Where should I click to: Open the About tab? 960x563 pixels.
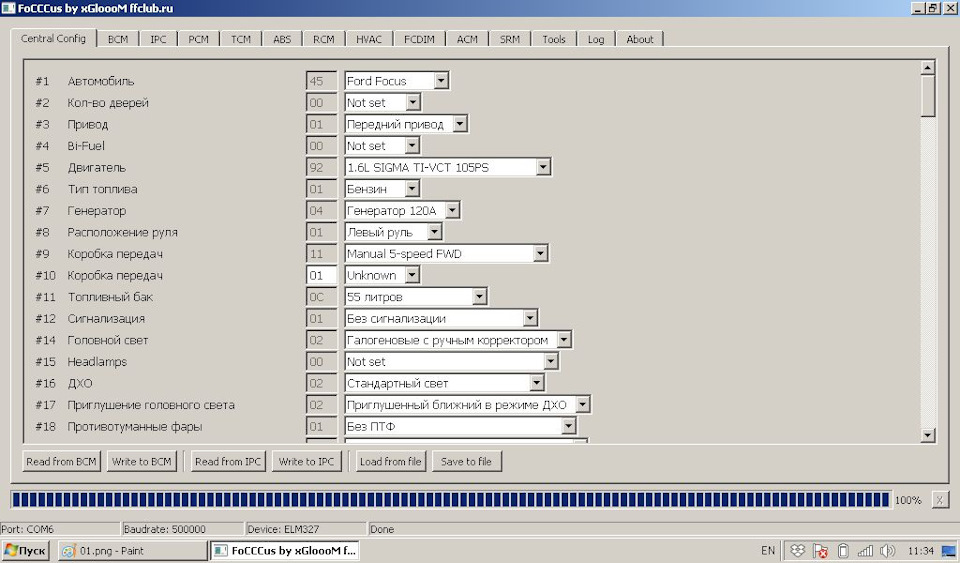pos(639,39)
